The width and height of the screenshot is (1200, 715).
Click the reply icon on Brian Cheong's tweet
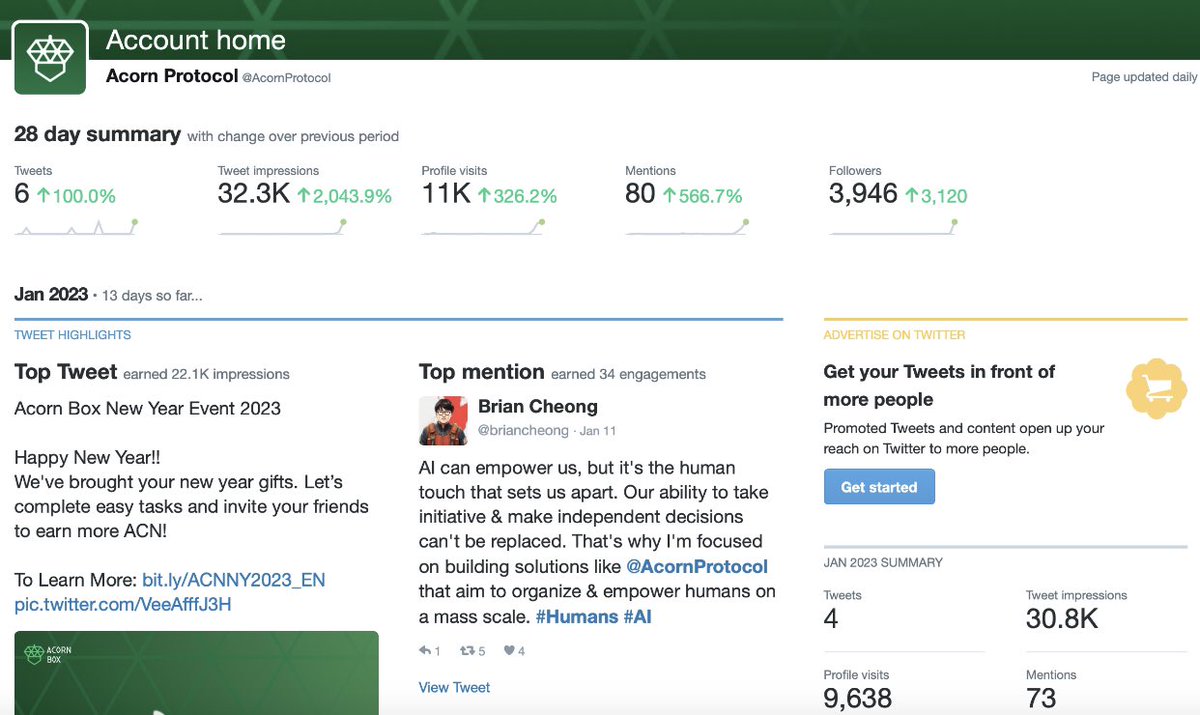[x=426, y=651]
